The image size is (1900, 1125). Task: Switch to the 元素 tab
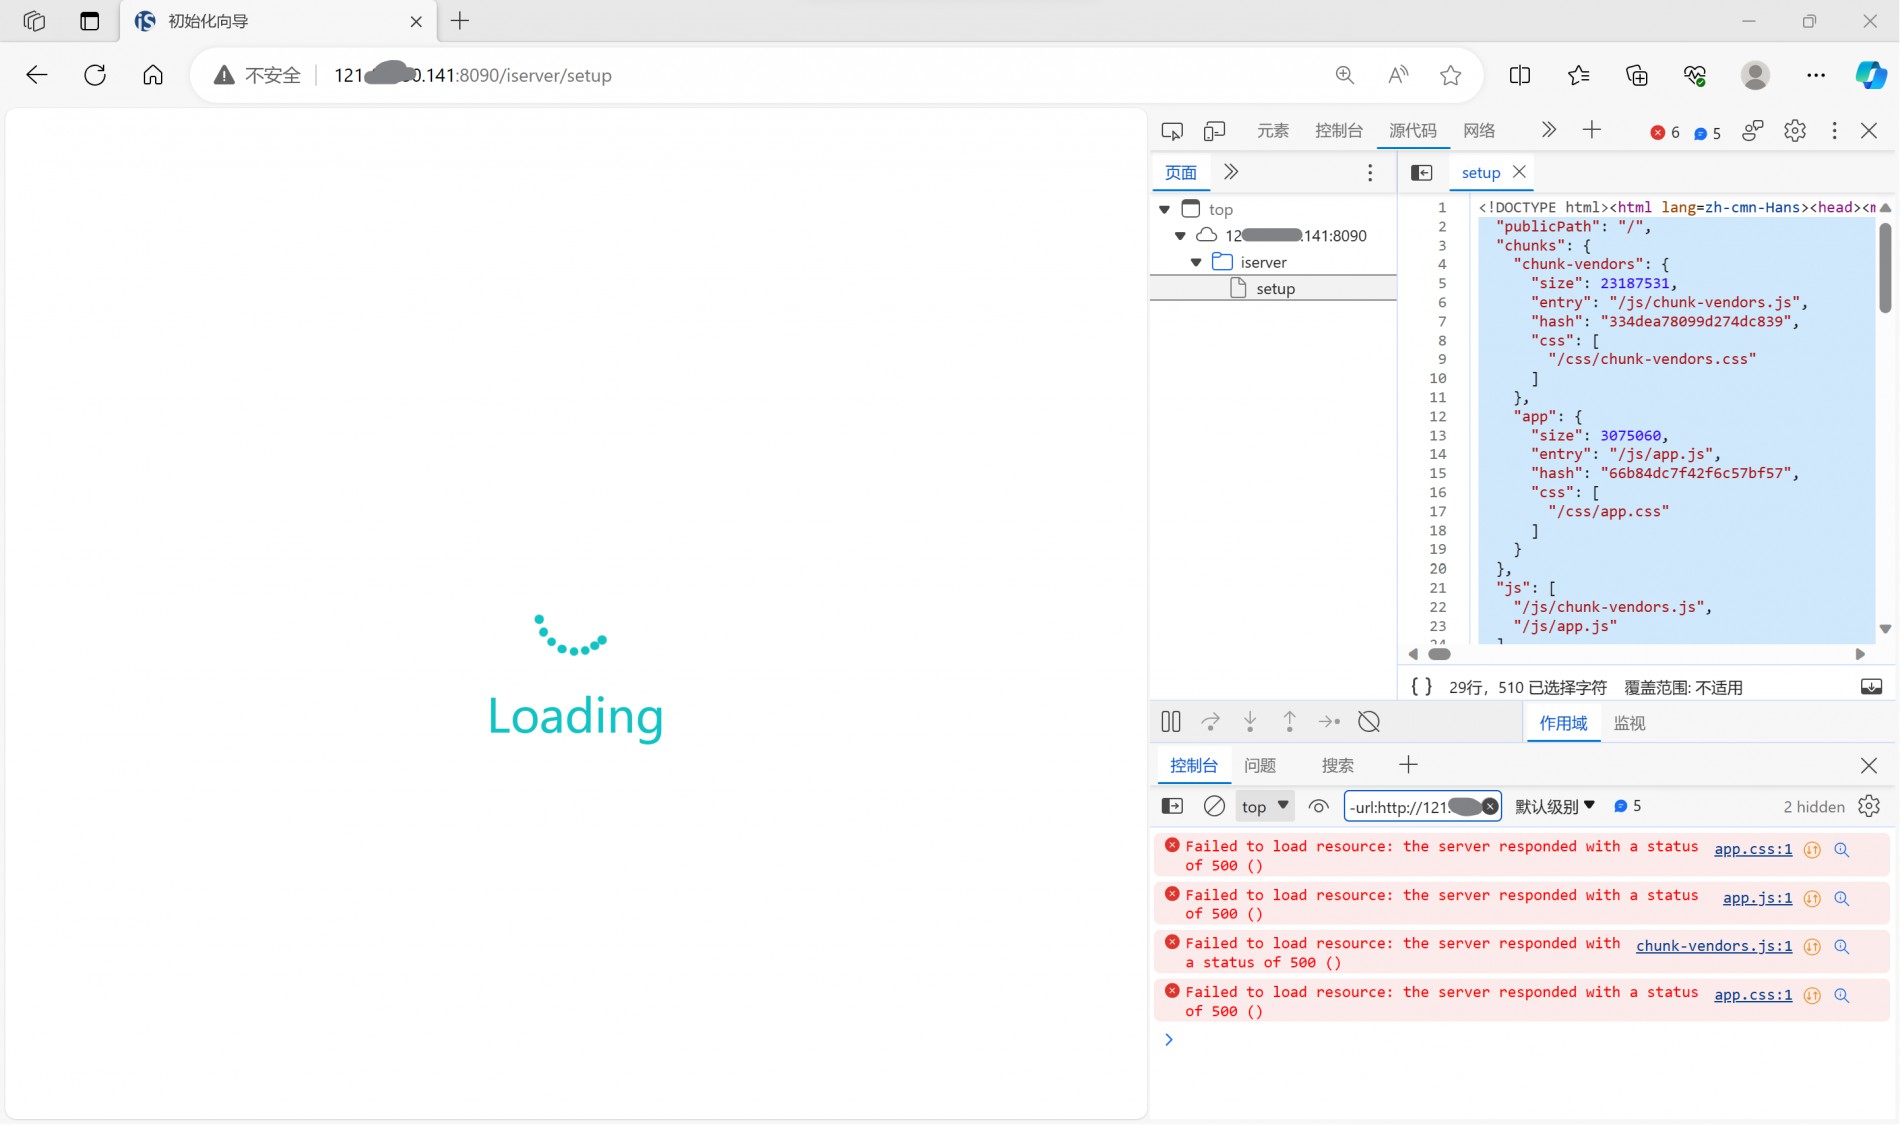click(1273, 131)
